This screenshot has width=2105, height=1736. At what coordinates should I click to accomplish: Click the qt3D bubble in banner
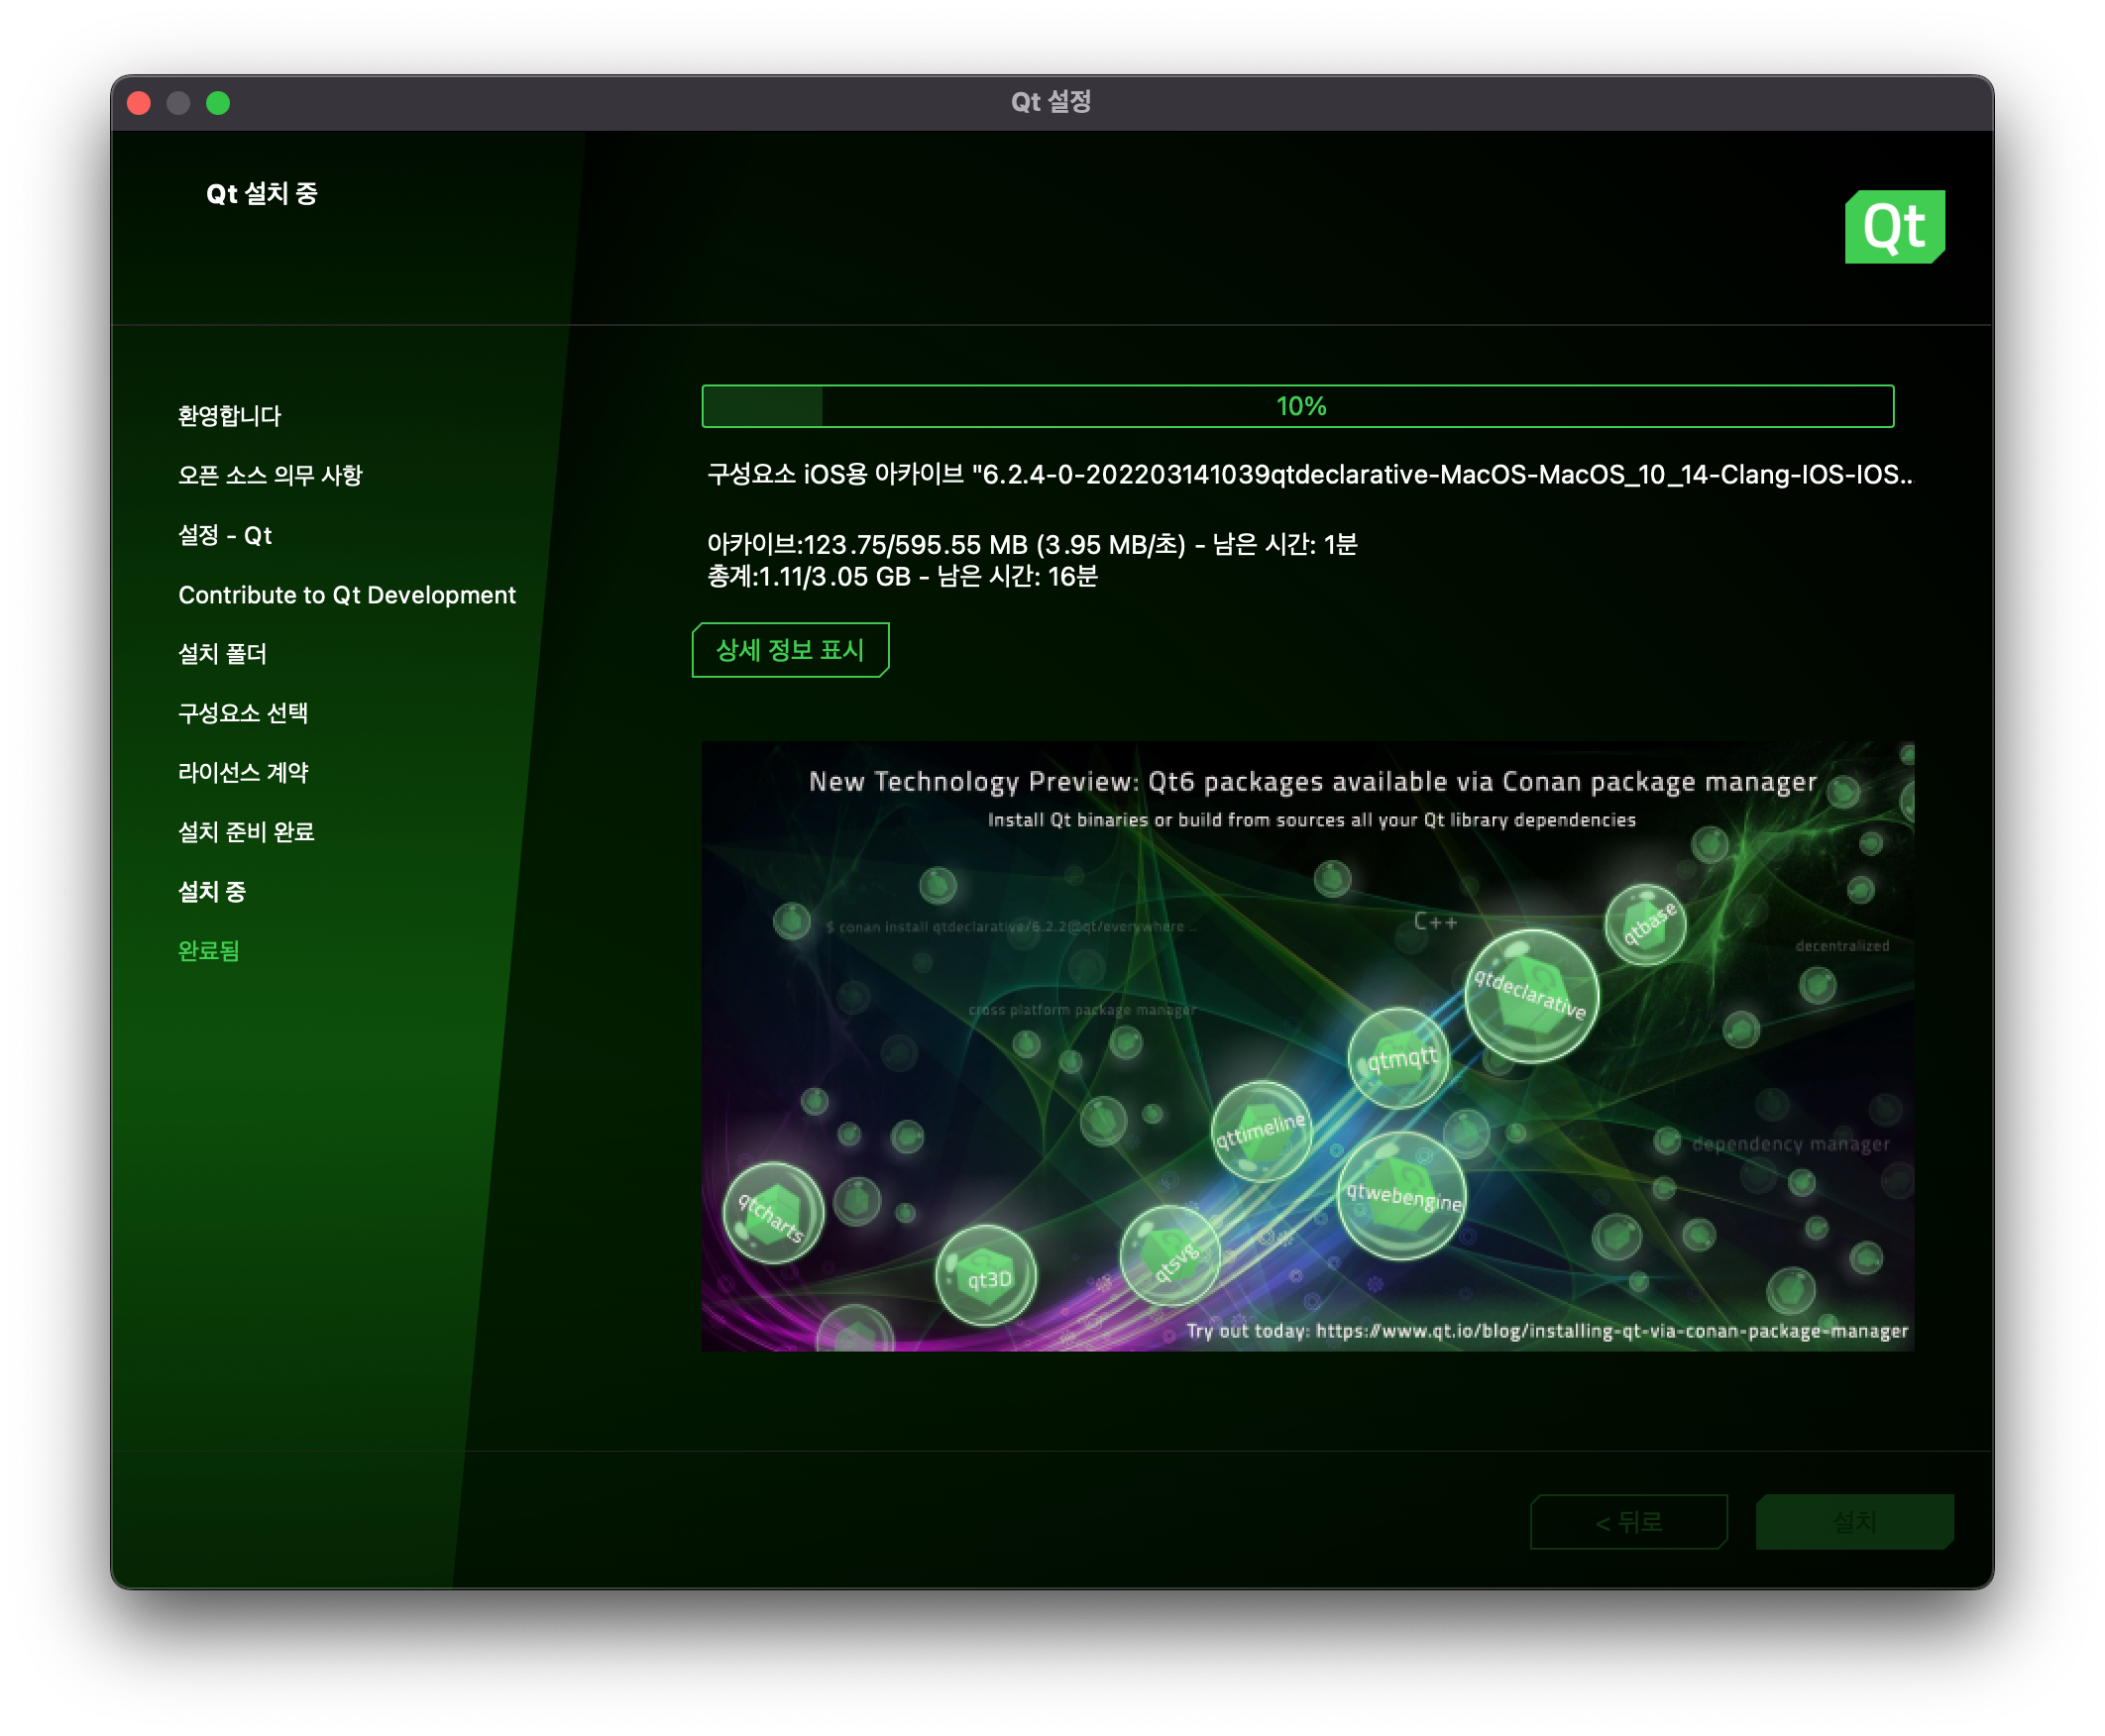987,1276
